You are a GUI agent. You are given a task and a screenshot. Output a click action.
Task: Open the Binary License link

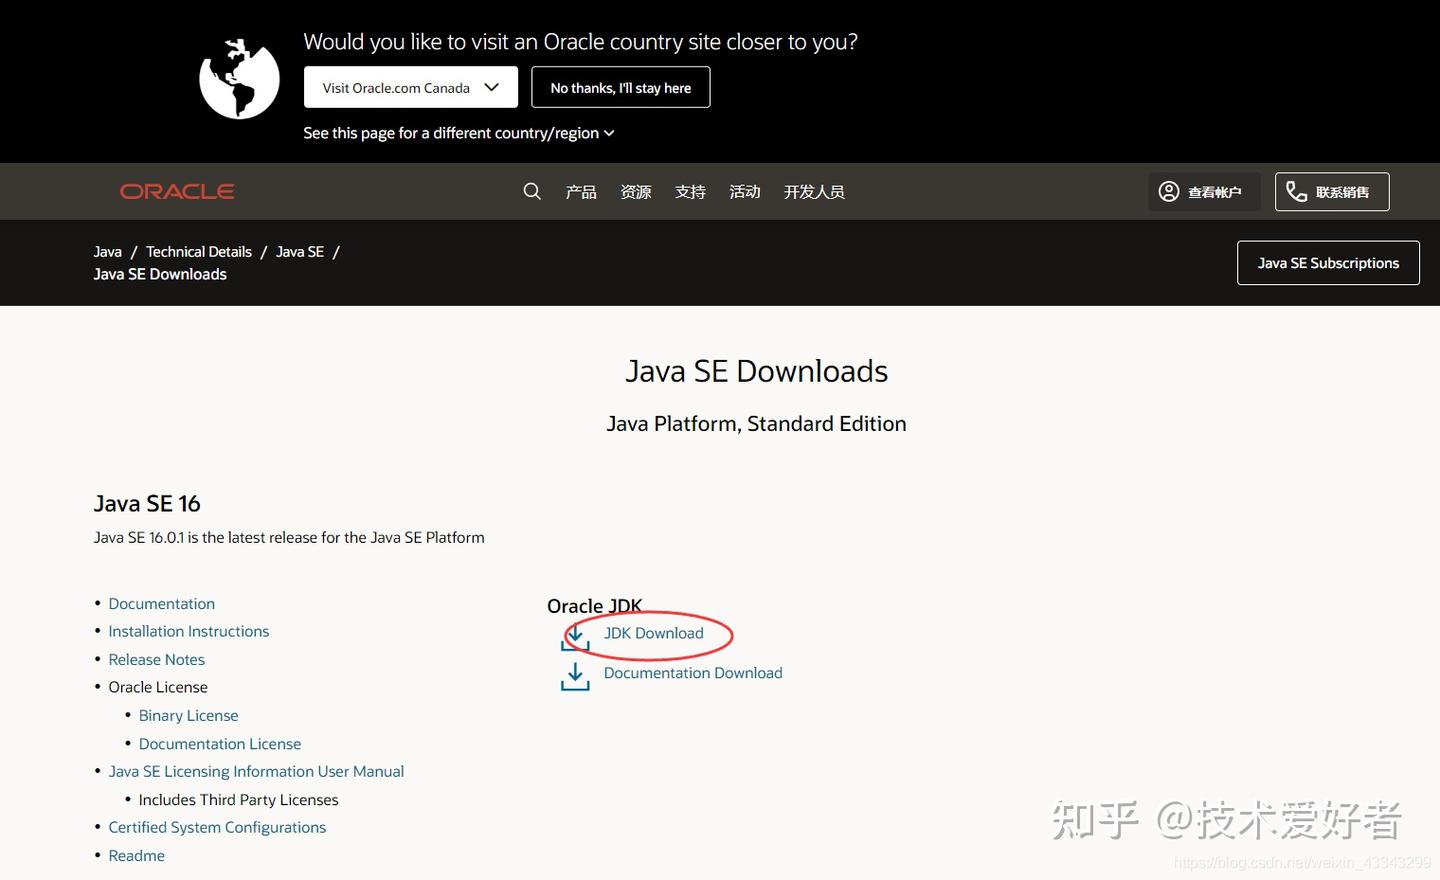(x=188, y=715)
